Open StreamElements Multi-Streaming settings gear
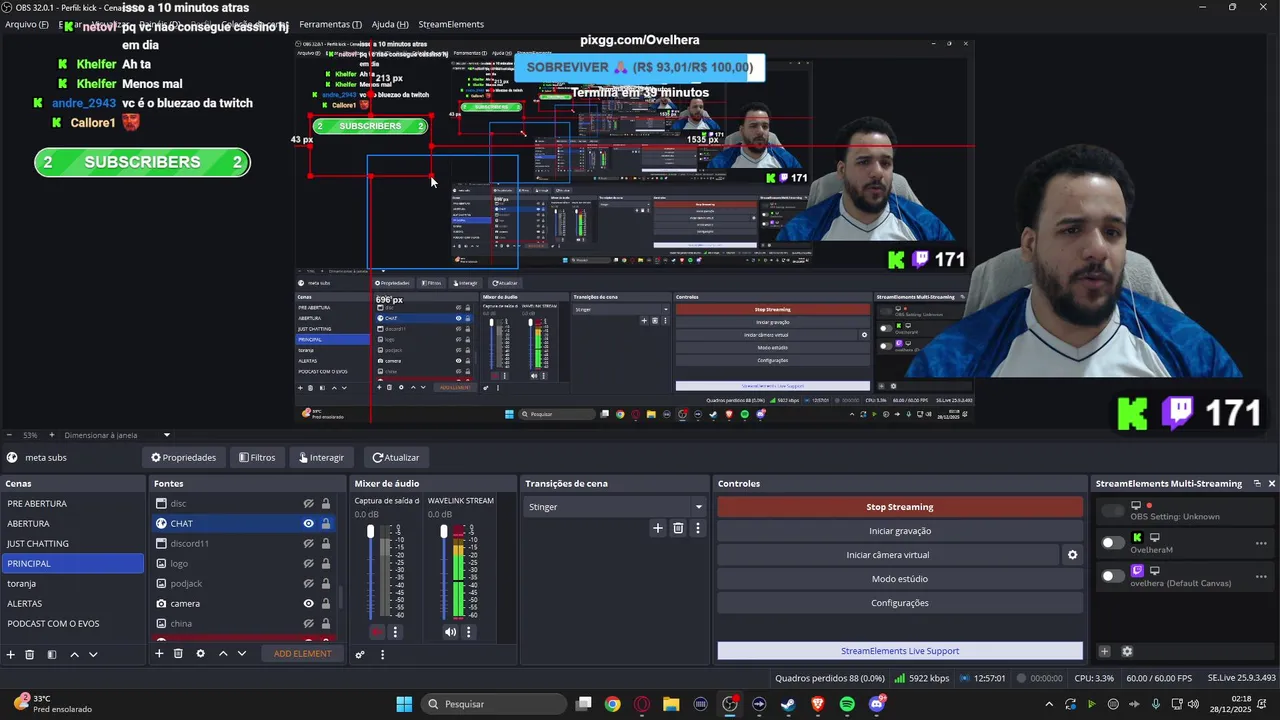The width and height of the screenshot is (1280, 720). pyautogui.click(x=1127, y=651)
